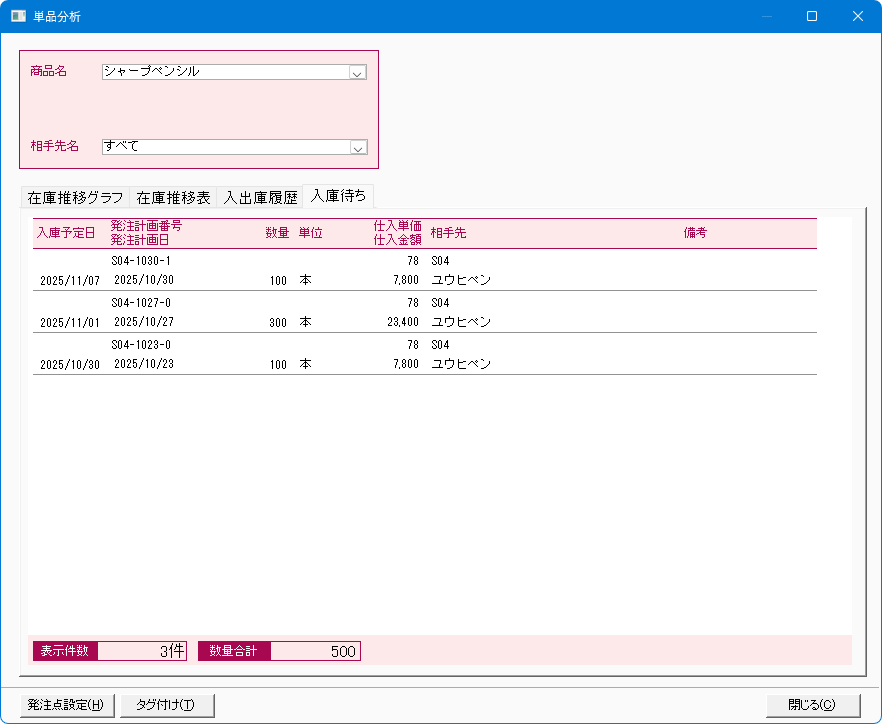The width and height of the screenshot is (882, 724).
Task: Select order row S04-1023-0
Action: pos(141,345)
